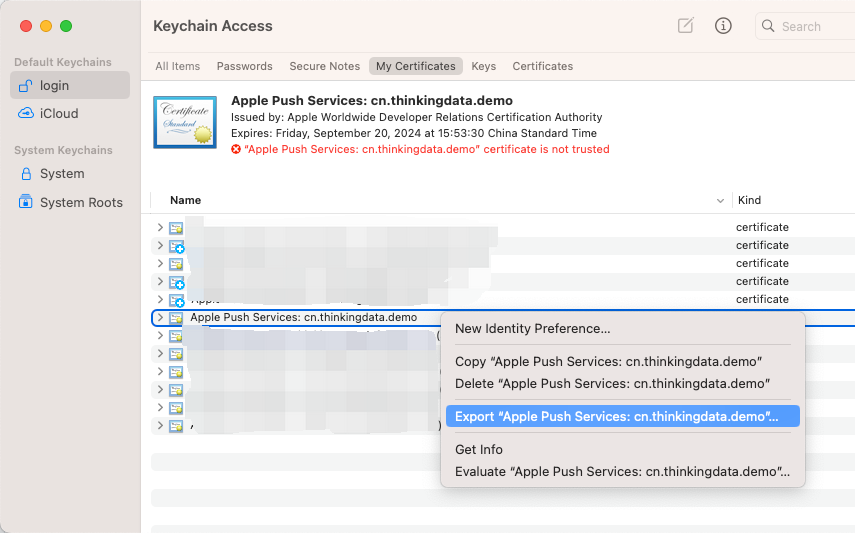Click the System Roots icon
Viewport: 855px width, 533px height.
[25, 202]
